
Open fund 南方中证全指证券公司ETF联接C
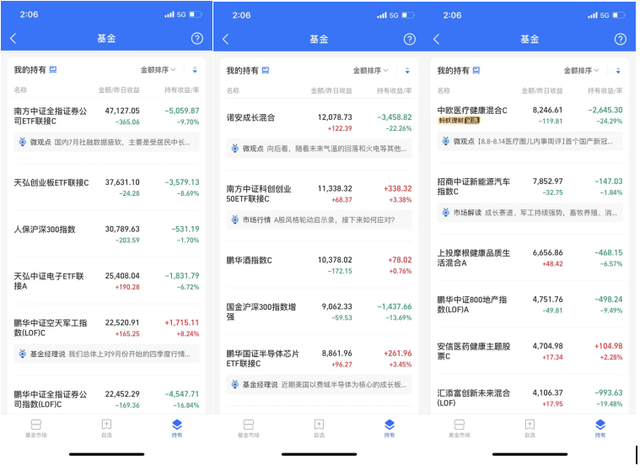(51, 116)
